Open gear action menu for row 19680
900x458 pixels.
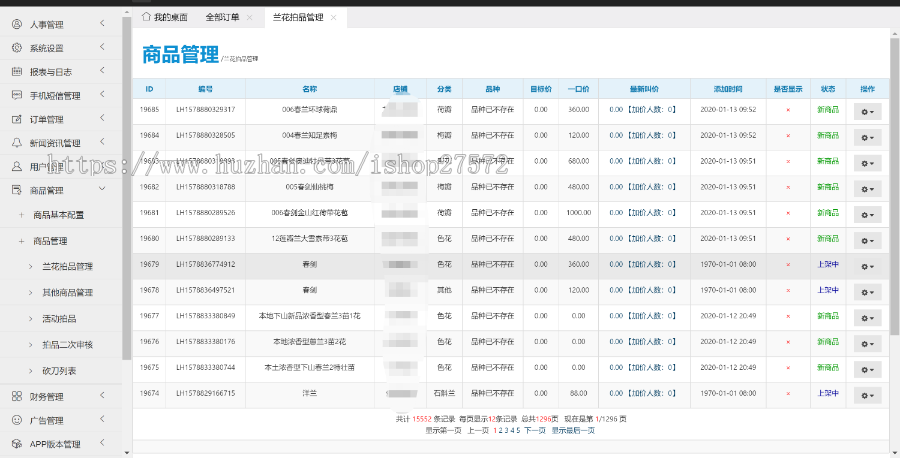point(867,240)
